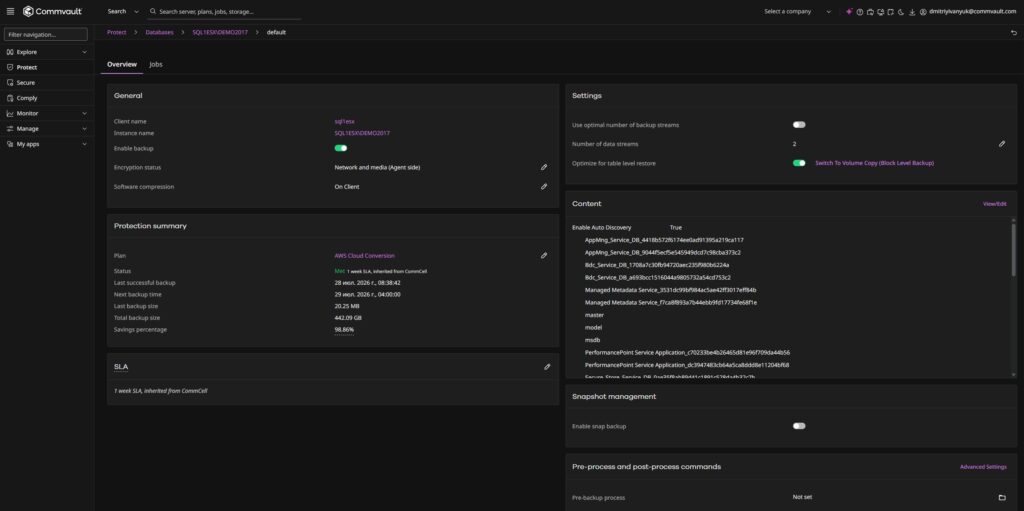Edit Software compression with pencil icon

click(543, 186)
